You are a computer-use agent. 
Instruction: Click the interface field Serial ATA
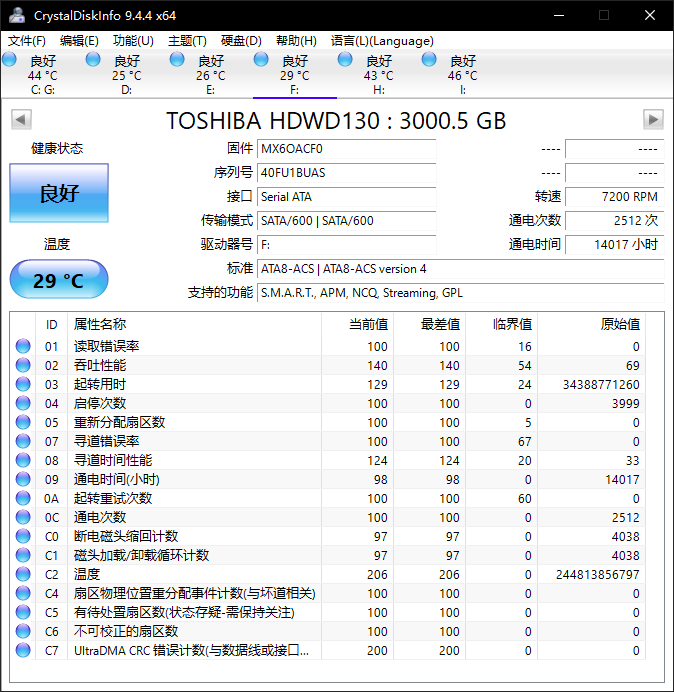click(346, 196)
